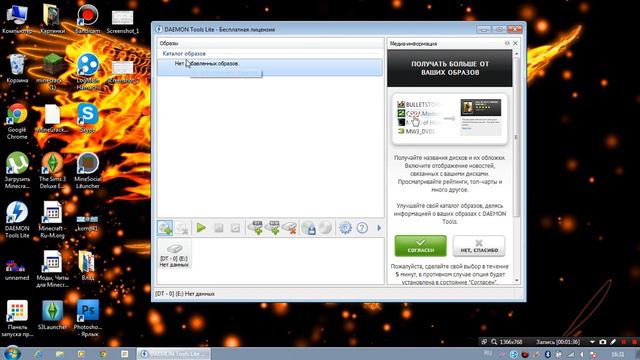This screenshot has height=360, width=640.
Task: Select the [DT - 0] (E:) virtual drive
Action: 174,254
